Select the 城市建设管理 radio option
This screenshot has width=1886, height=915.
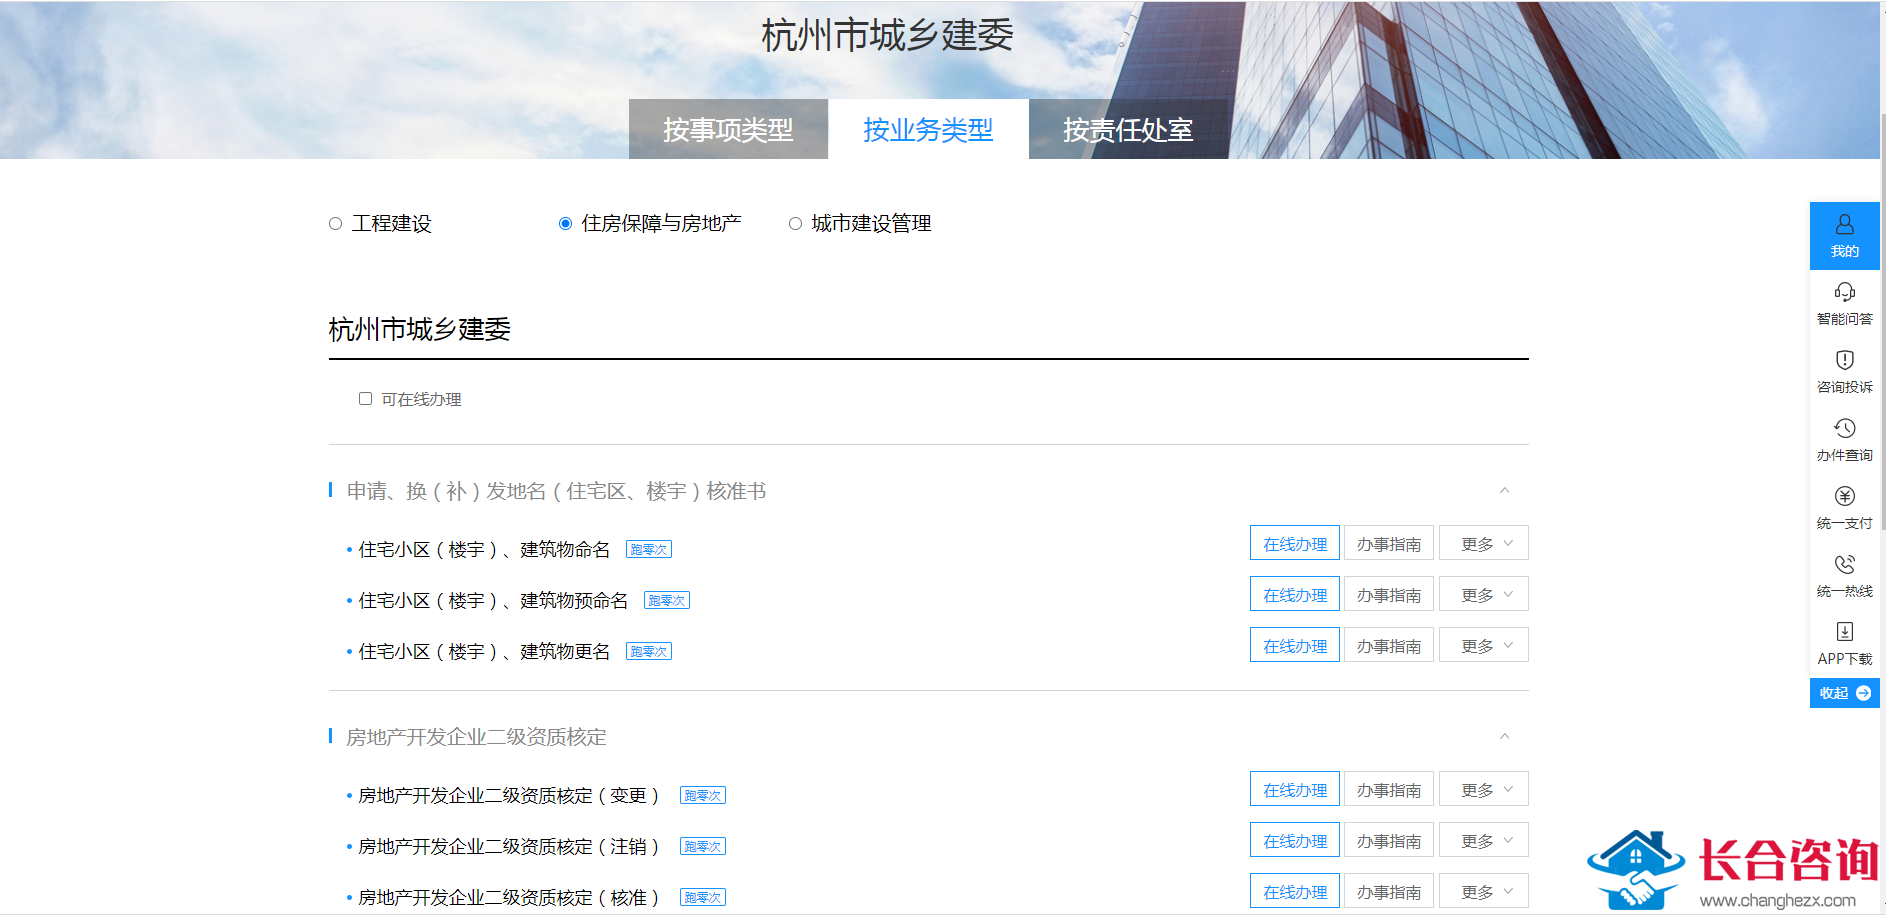[795, 224]
